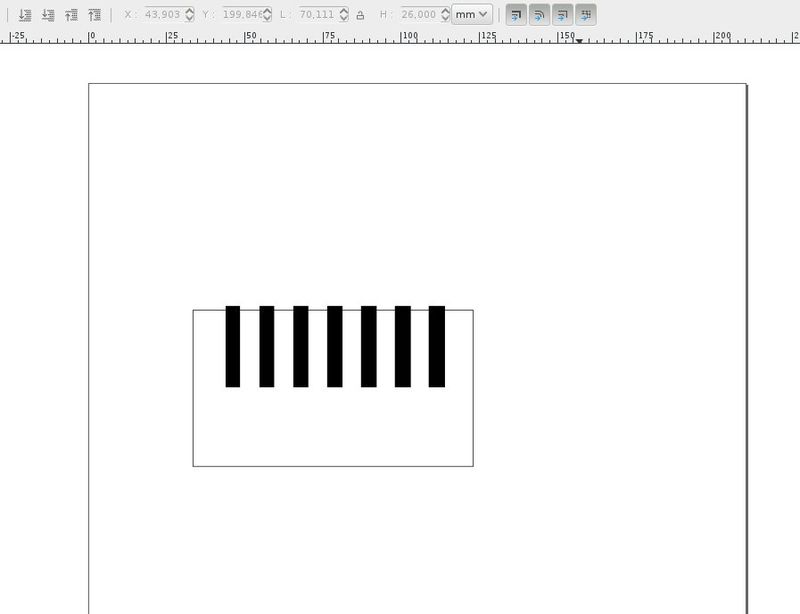Select the rightmost black vertical bar
The image size is (800, 614).
pyautogui.click(x=437, y=347)
